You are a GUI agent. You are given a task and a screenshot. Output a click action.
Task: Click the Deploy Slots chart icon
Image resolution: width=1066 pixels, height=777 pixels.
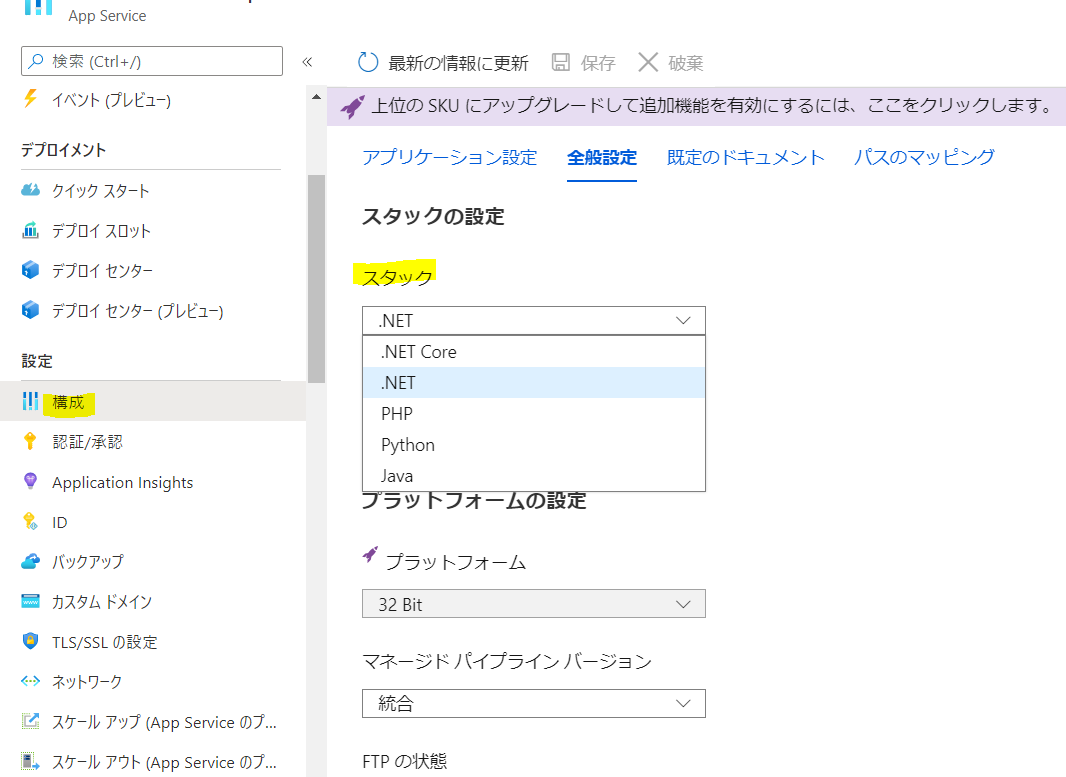pos(31,230)
